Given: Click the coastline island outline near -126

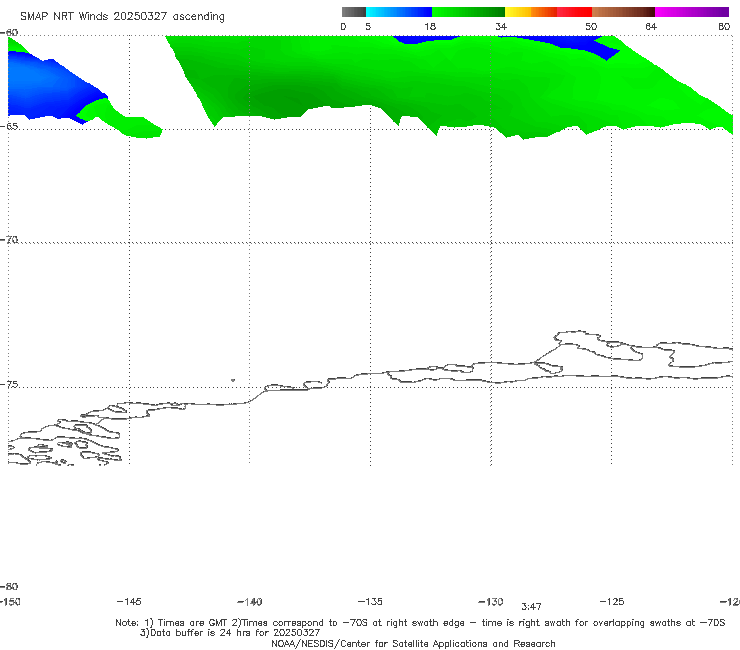Looking at the screenshot, I should click(x=599, y=346).
